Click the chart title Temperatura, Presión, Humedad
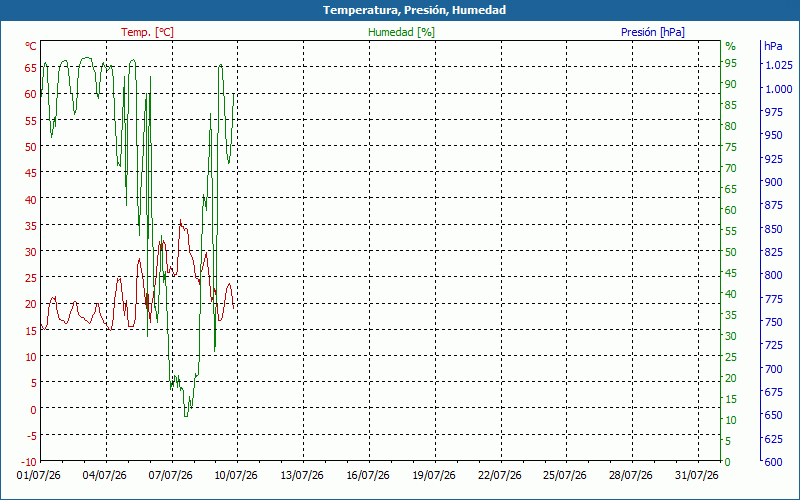Screen dimensions: 800x500 (x=414, y=10)
